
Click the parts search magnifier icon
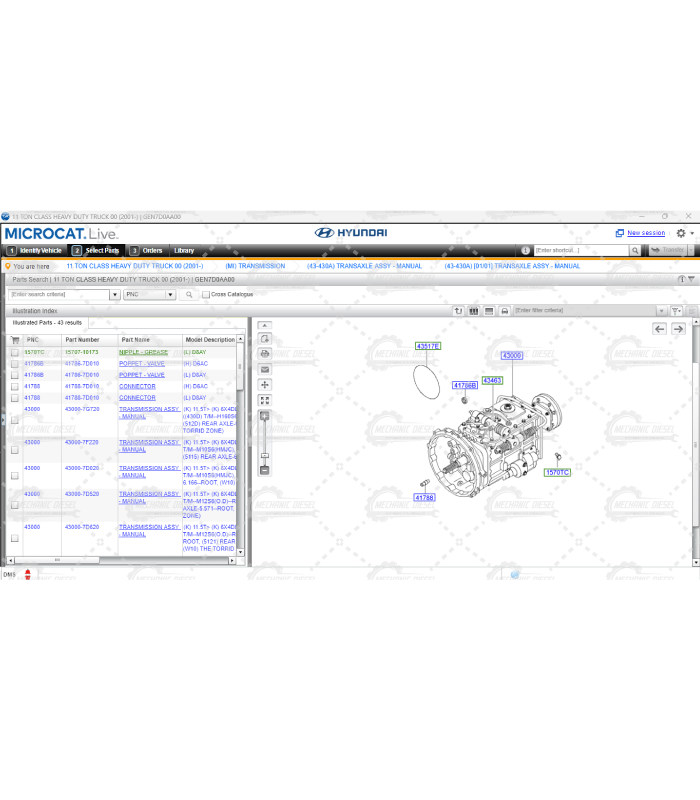point(189,295)
